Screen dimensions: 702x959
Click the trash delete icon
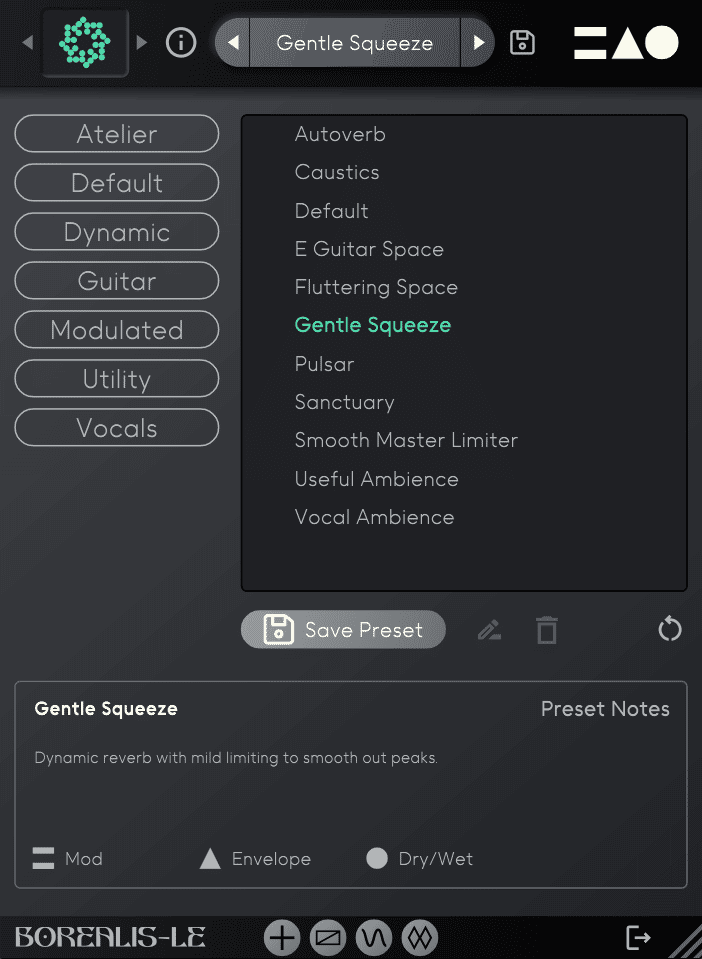tap(546, 630)
